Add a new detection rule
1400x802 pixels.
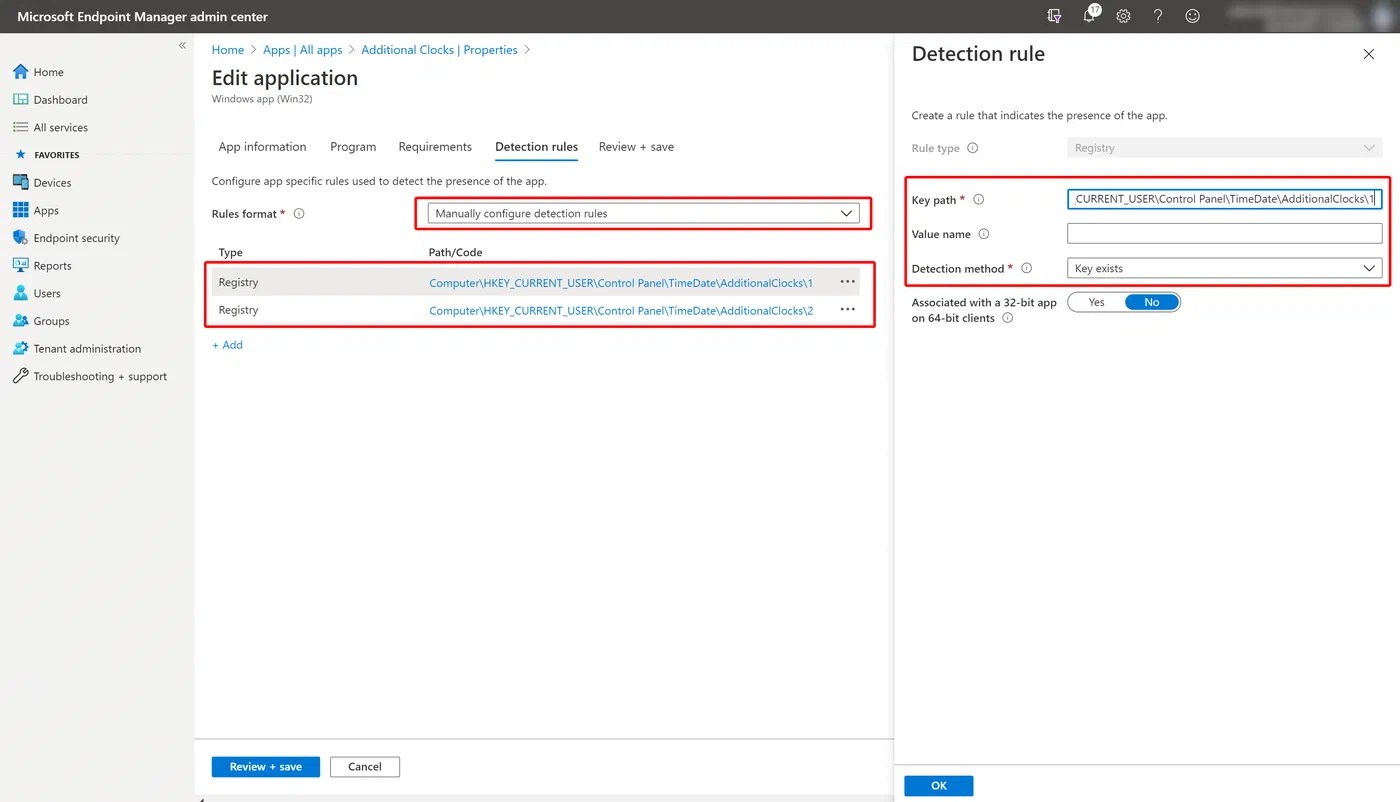coord(227,345)
